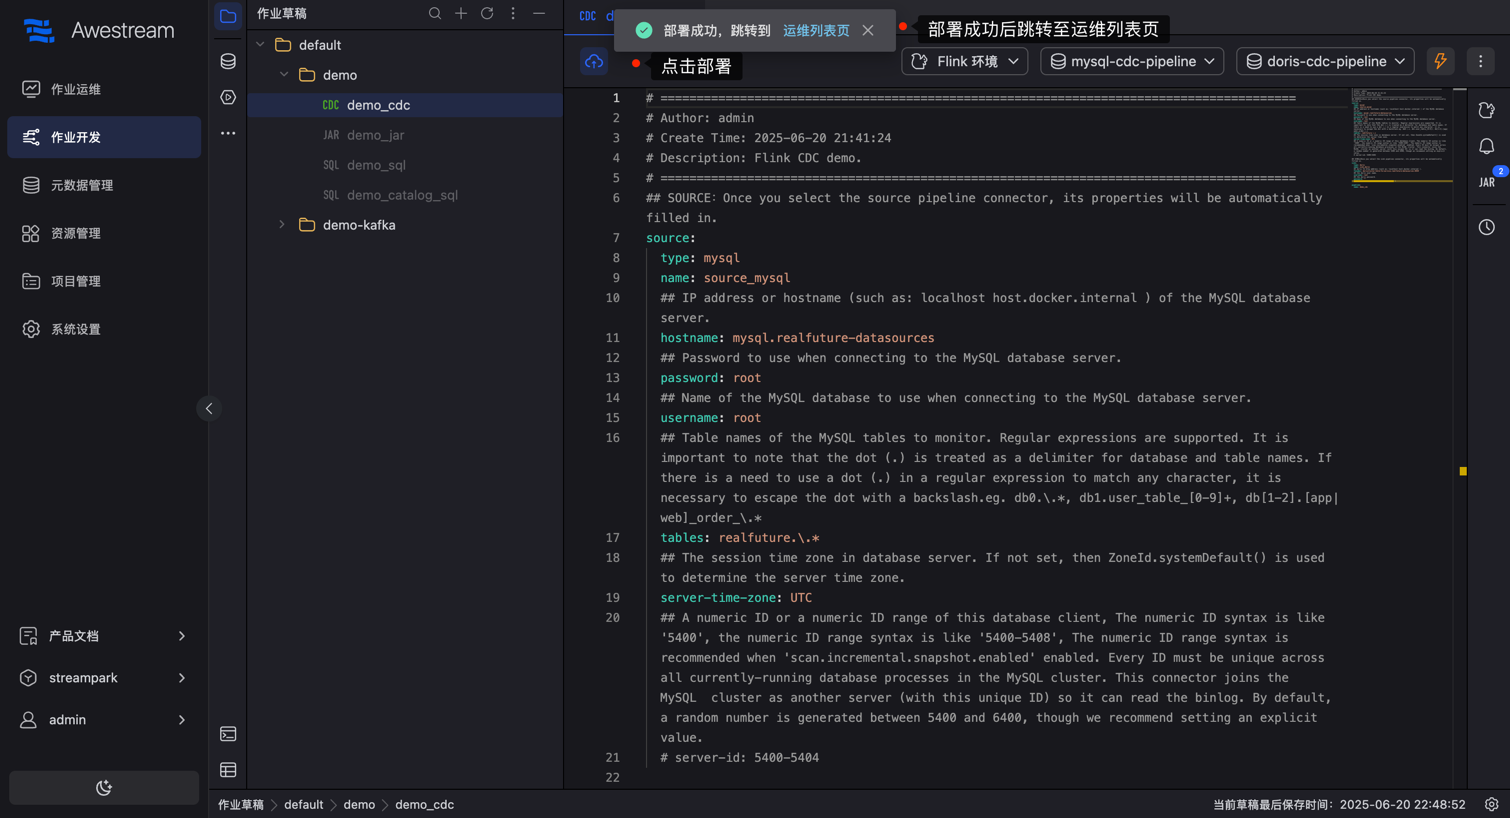Expand the demo-kafka folder

[x=282, y=225]
